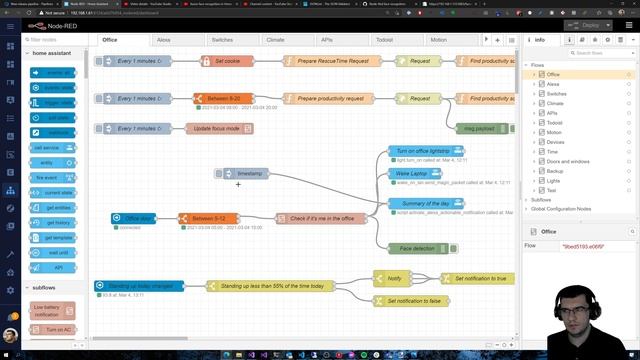Select the 'events: all' palette node
The image size is (640, 360).
(53, 73)
